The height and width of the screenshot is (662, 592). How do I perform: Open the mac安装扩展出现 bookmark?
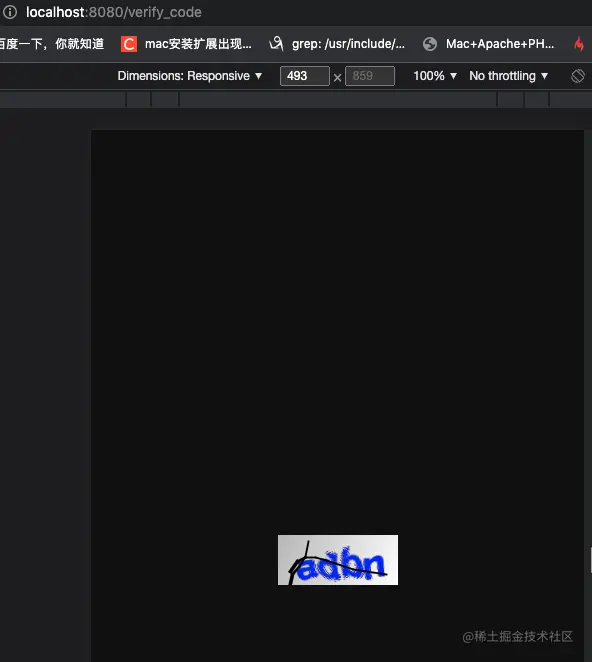click(198, 44)
